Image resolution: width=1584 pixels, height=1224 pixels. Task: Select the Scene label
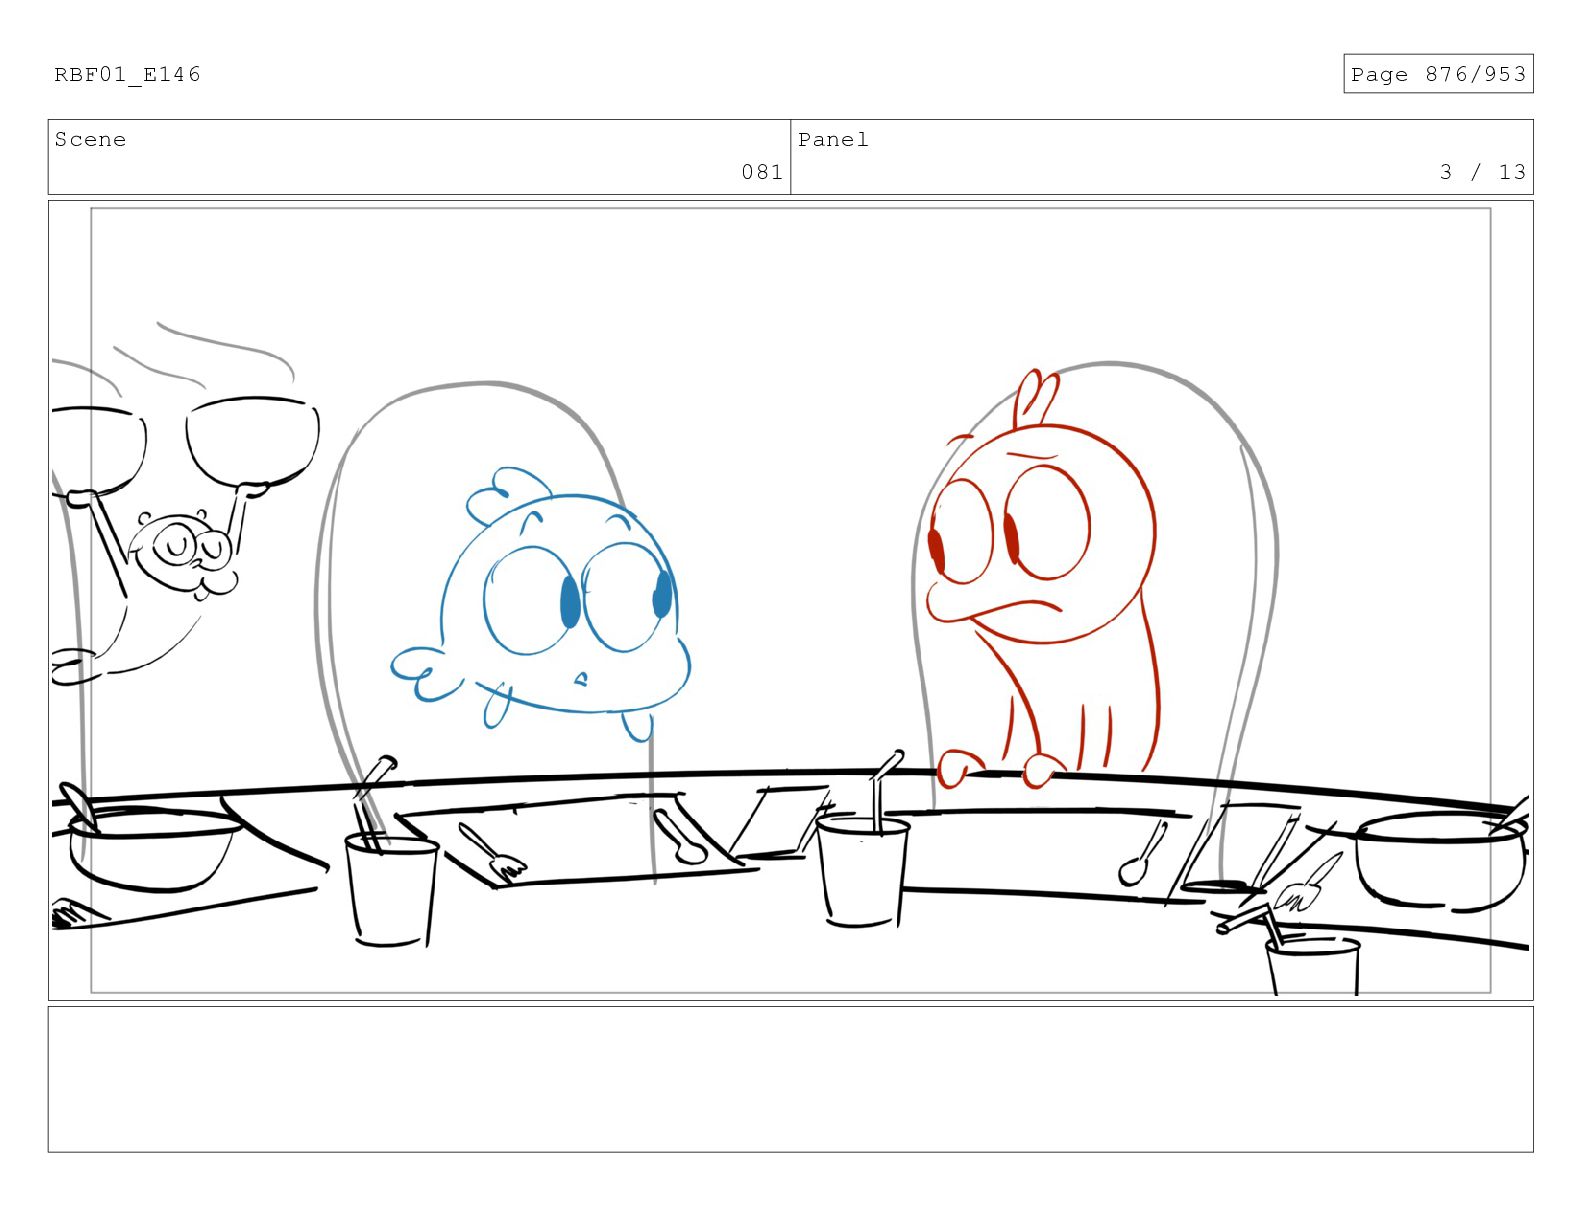[x=90, y=140]
